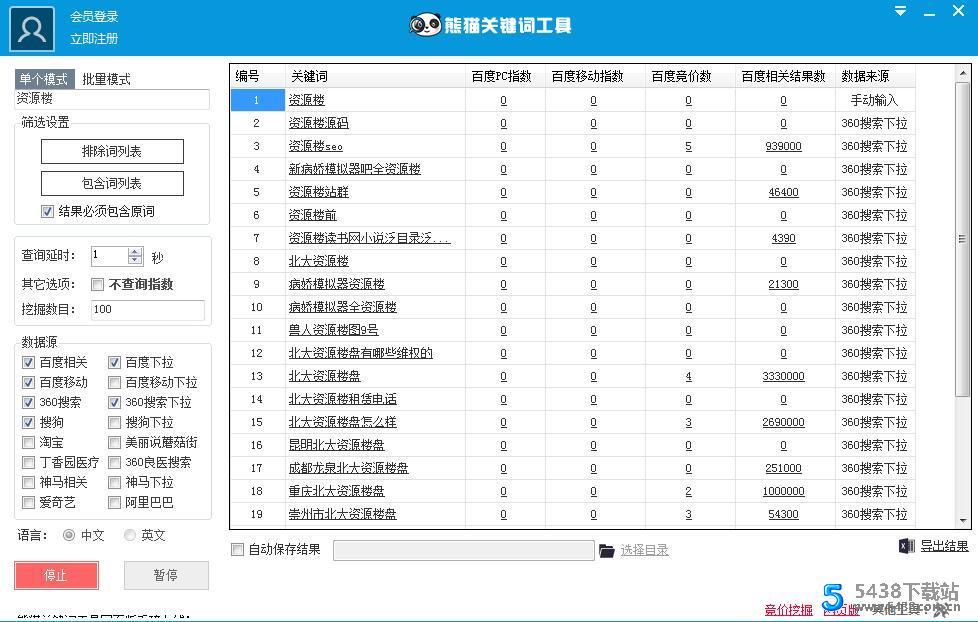Switch to the 单个模式 tab
This screenshot has height=622, width=978.
(43, 78)
